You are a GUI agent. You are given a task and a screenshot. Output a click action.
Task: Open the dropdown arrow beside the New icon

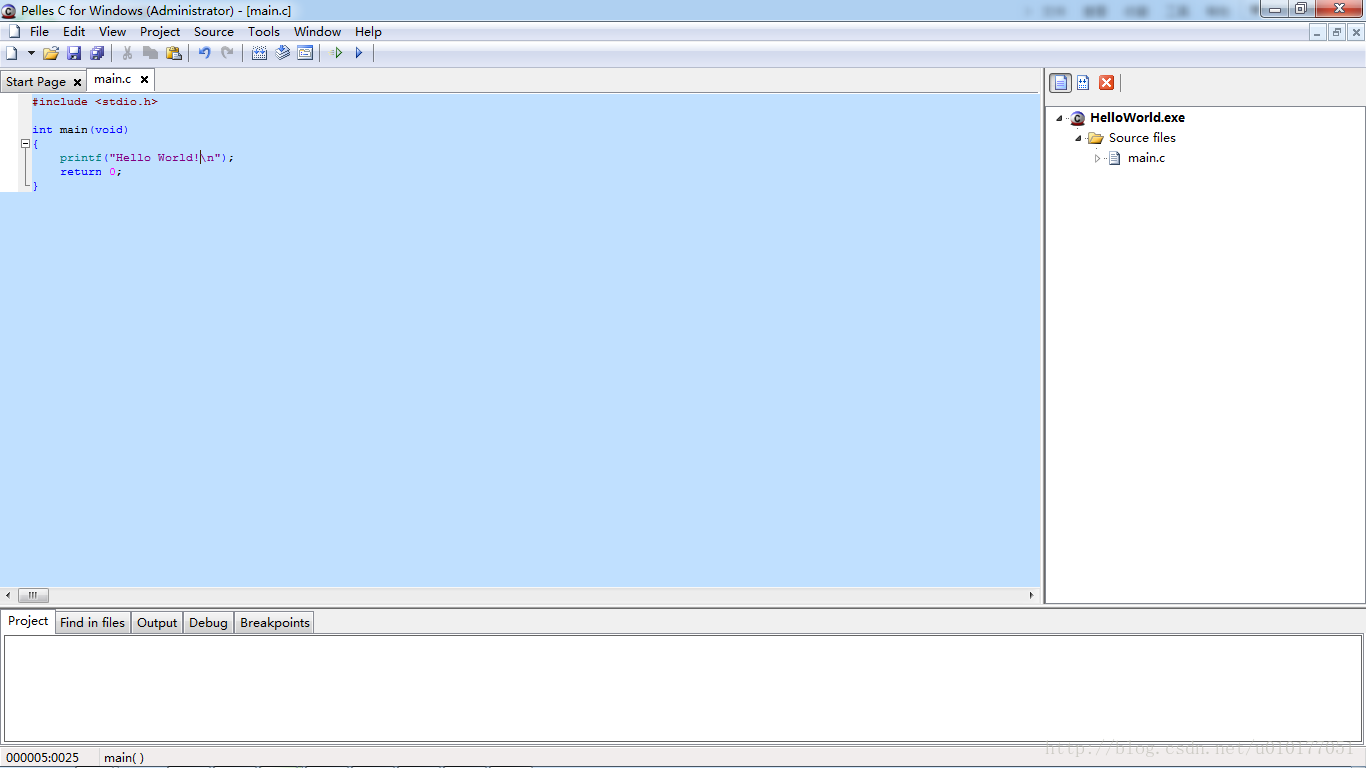(31, 53)
